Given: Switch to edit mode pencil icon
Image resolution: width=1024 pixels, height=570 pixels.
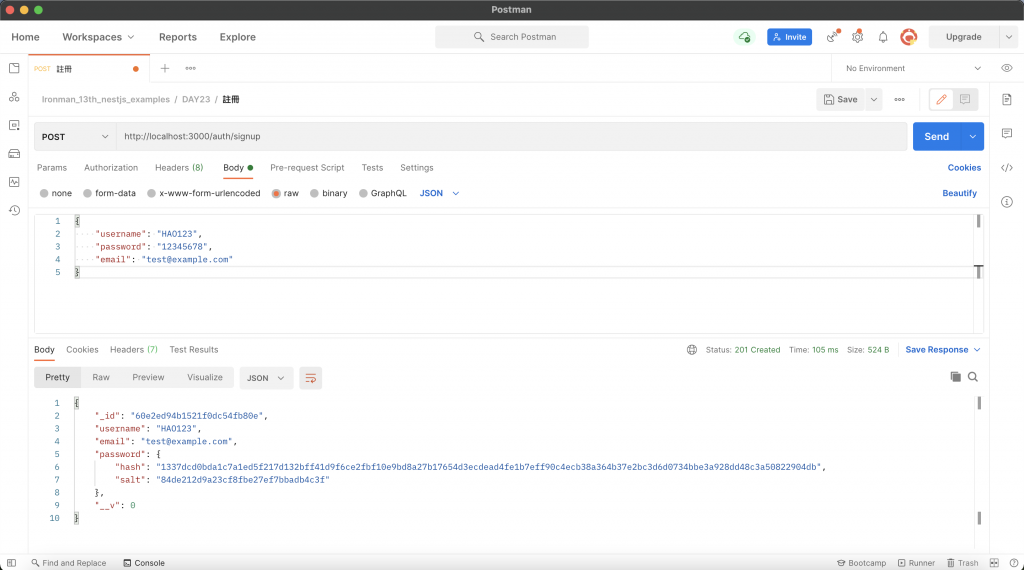Looking at the screenshot, I should tap(941, 99).
